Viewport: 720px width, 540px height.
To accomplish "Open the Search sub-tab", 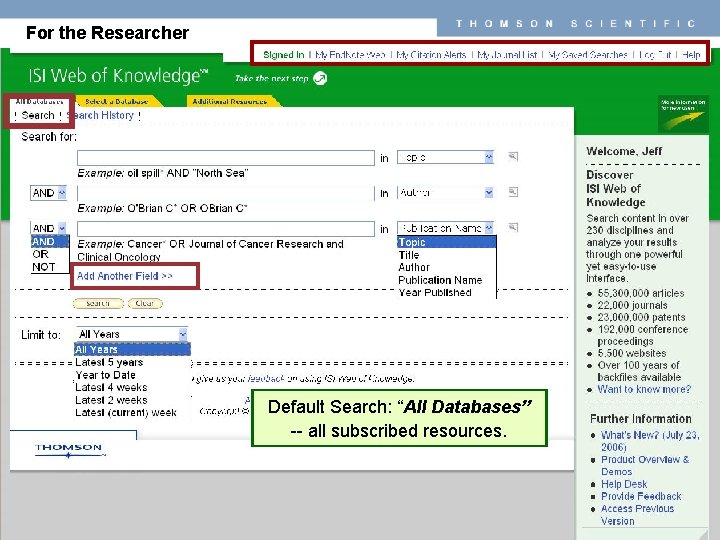I will (38, 115).
